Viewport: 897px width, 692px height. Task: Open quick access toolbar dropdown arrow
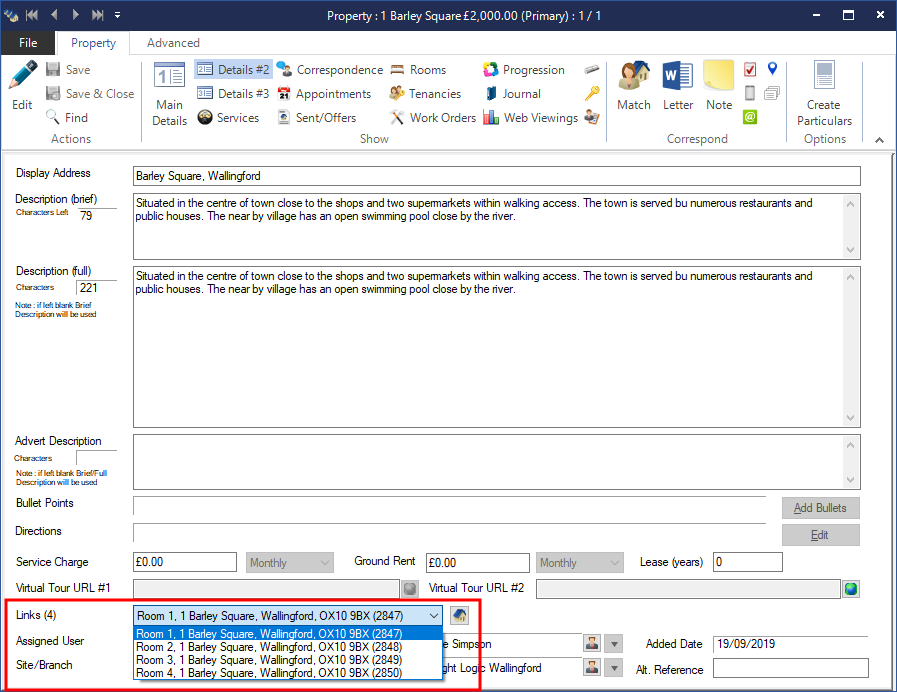[117, 15]
